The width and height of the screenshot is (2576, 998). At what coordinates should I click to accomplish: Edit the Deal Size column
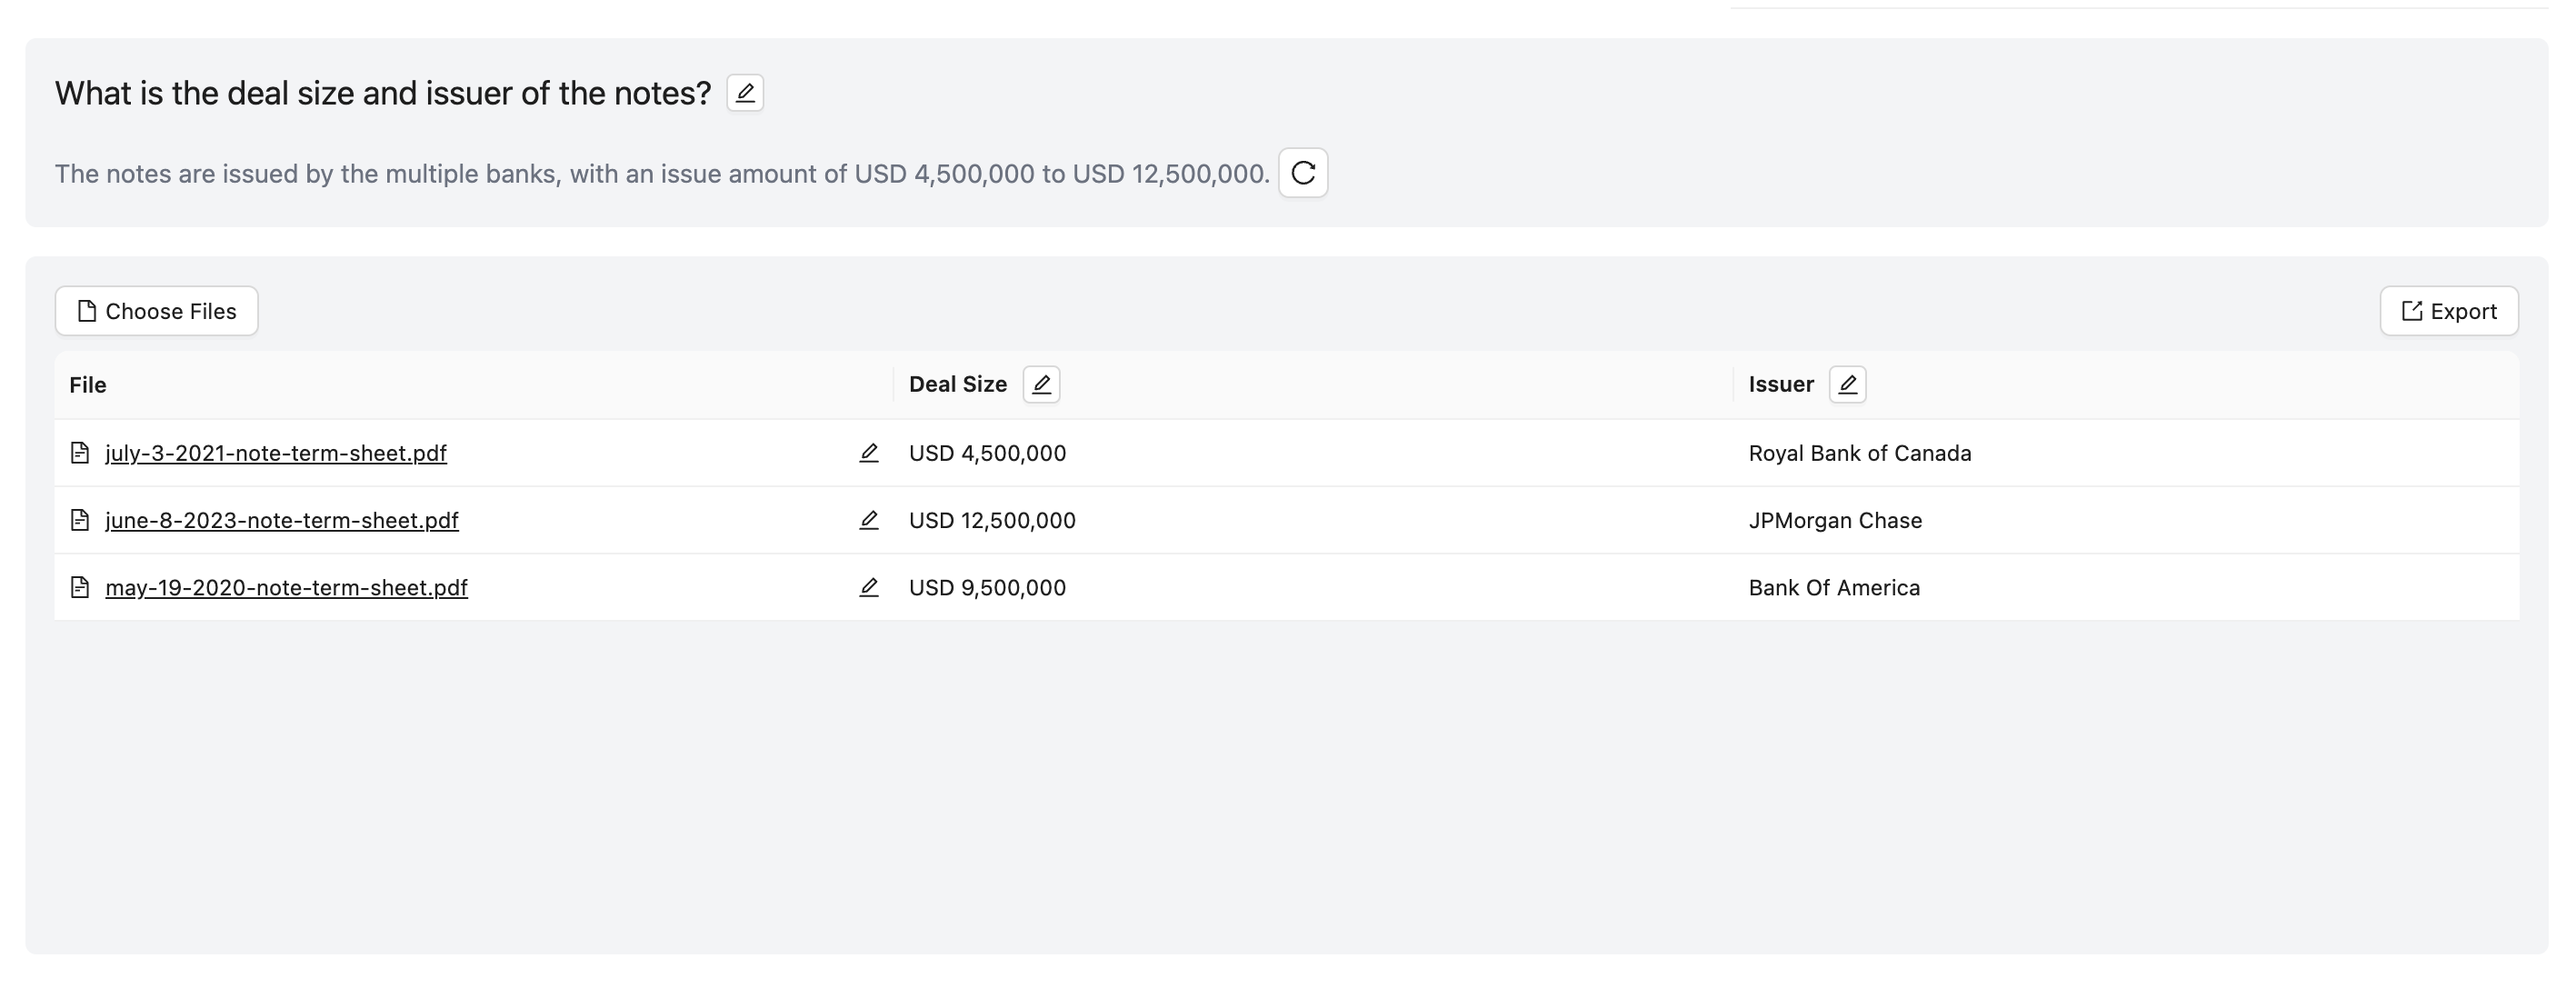point(1041,384)
